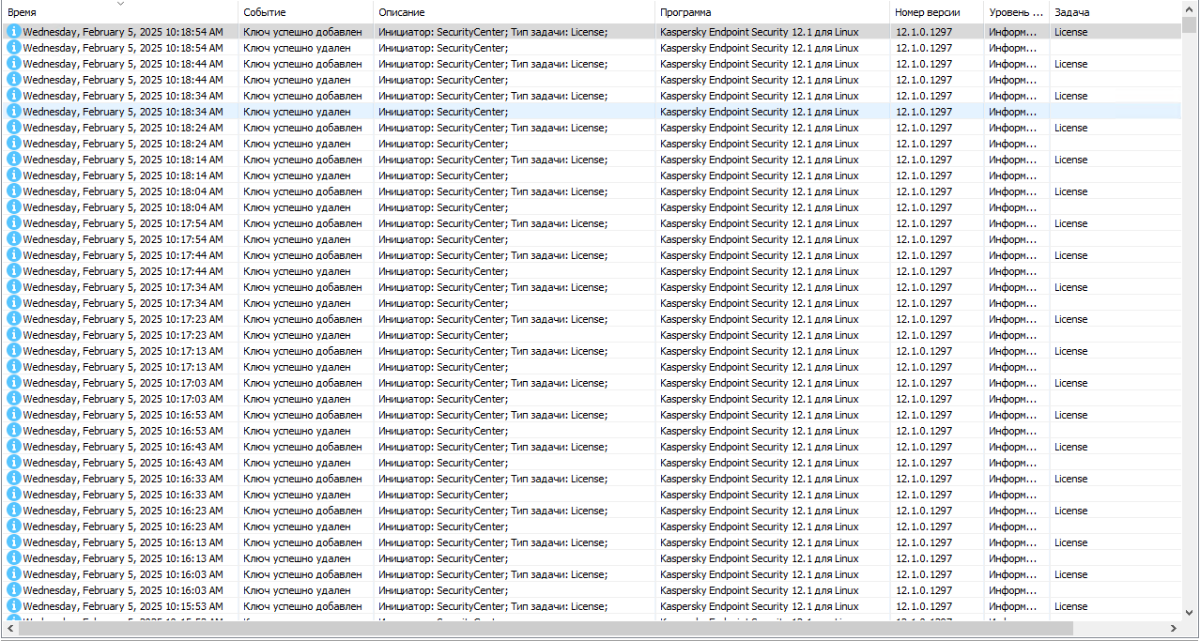Click info icon of 10:18:44 'Ключ успешно удален' row
The width and height of the screenshot is (1200, 641).
point(14,80)
